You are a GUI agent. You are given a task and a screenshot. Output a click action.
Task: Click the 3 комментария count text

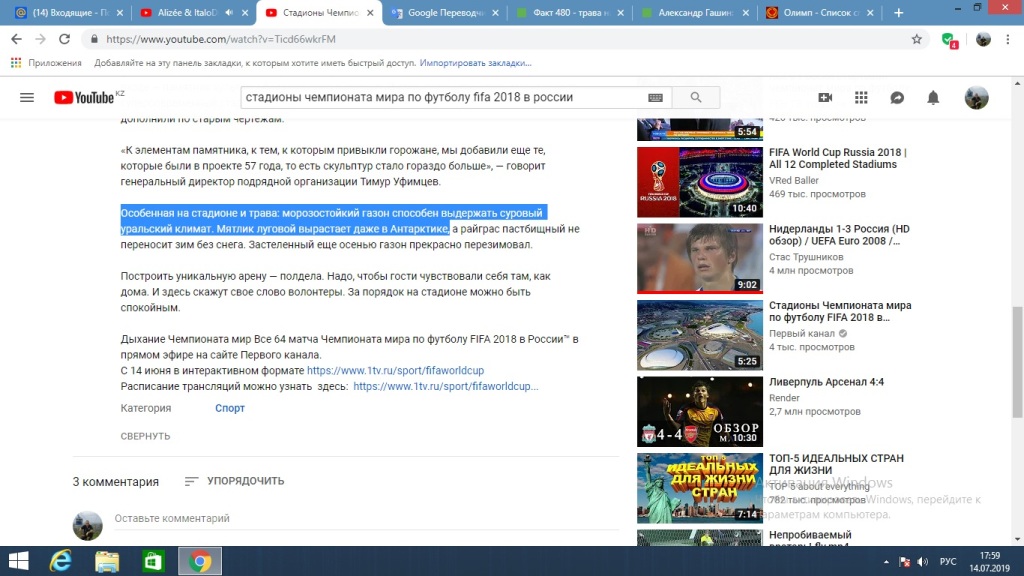[116, 481]
